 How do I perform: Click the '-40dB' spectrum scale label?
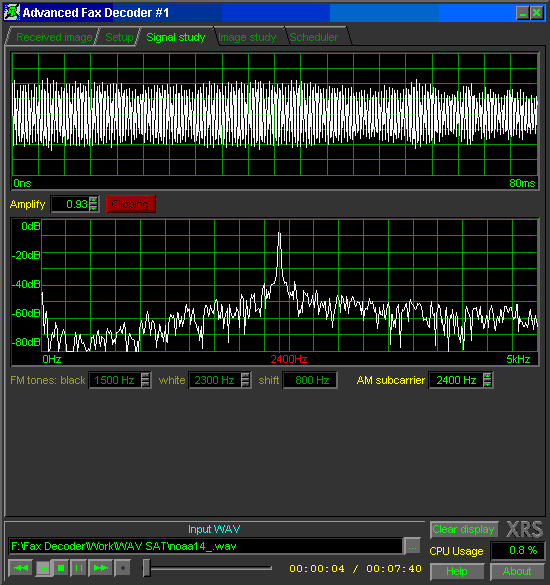click(26, 284)
